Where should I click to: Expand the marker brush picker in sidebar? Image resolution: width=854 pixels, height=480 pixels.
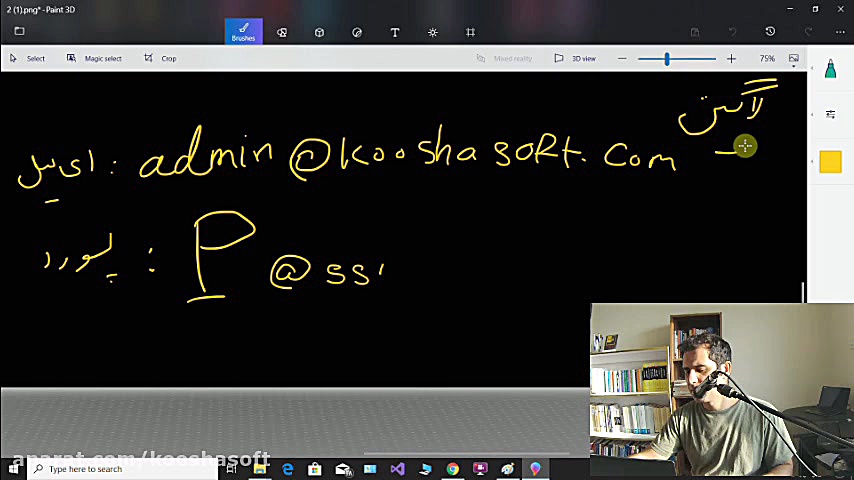pos(830,70)
